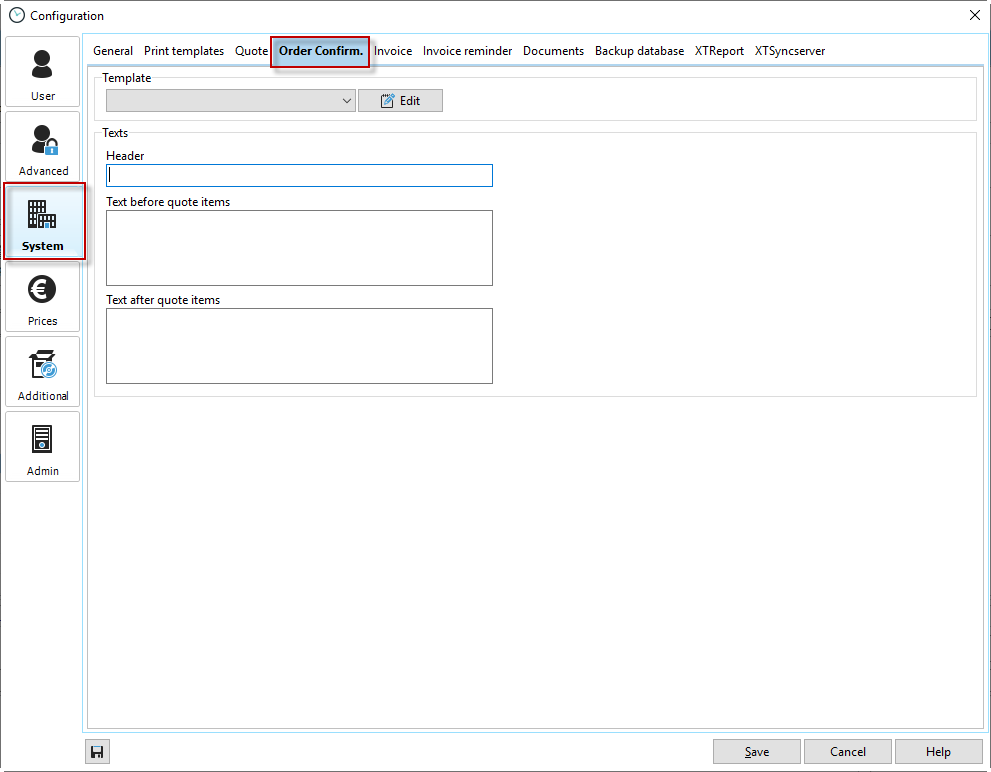Open the Print templates tab
Screen dimensions: 991x772
(x=184, y=51)
